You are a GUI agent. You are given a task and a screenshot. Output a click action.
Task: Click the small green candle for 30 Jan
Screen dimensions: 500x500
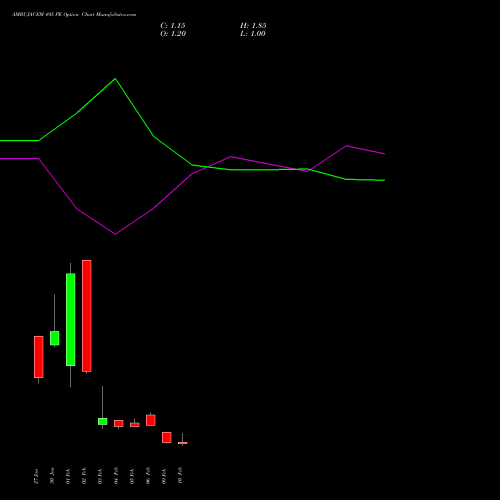(x=55, y=338)
